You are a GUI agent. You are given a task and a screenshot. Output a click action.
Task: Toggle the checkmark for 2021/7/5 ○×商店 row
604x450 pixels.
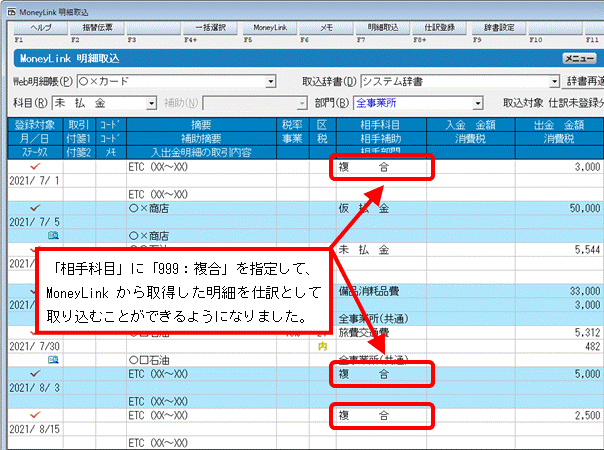pyautogui.click(x=35, y=208)
